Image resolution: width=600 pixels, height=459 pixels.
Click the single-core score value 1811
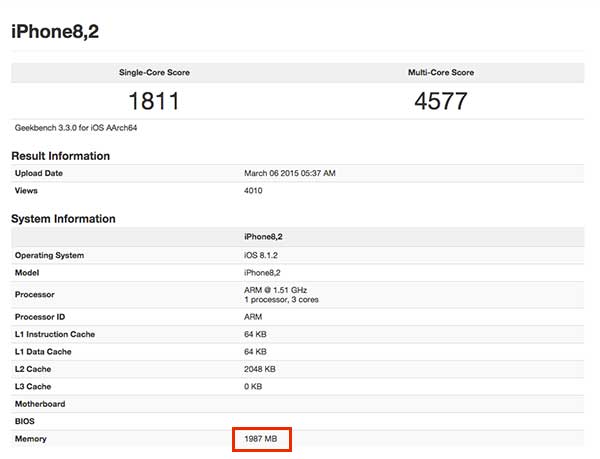pos(154,101)
